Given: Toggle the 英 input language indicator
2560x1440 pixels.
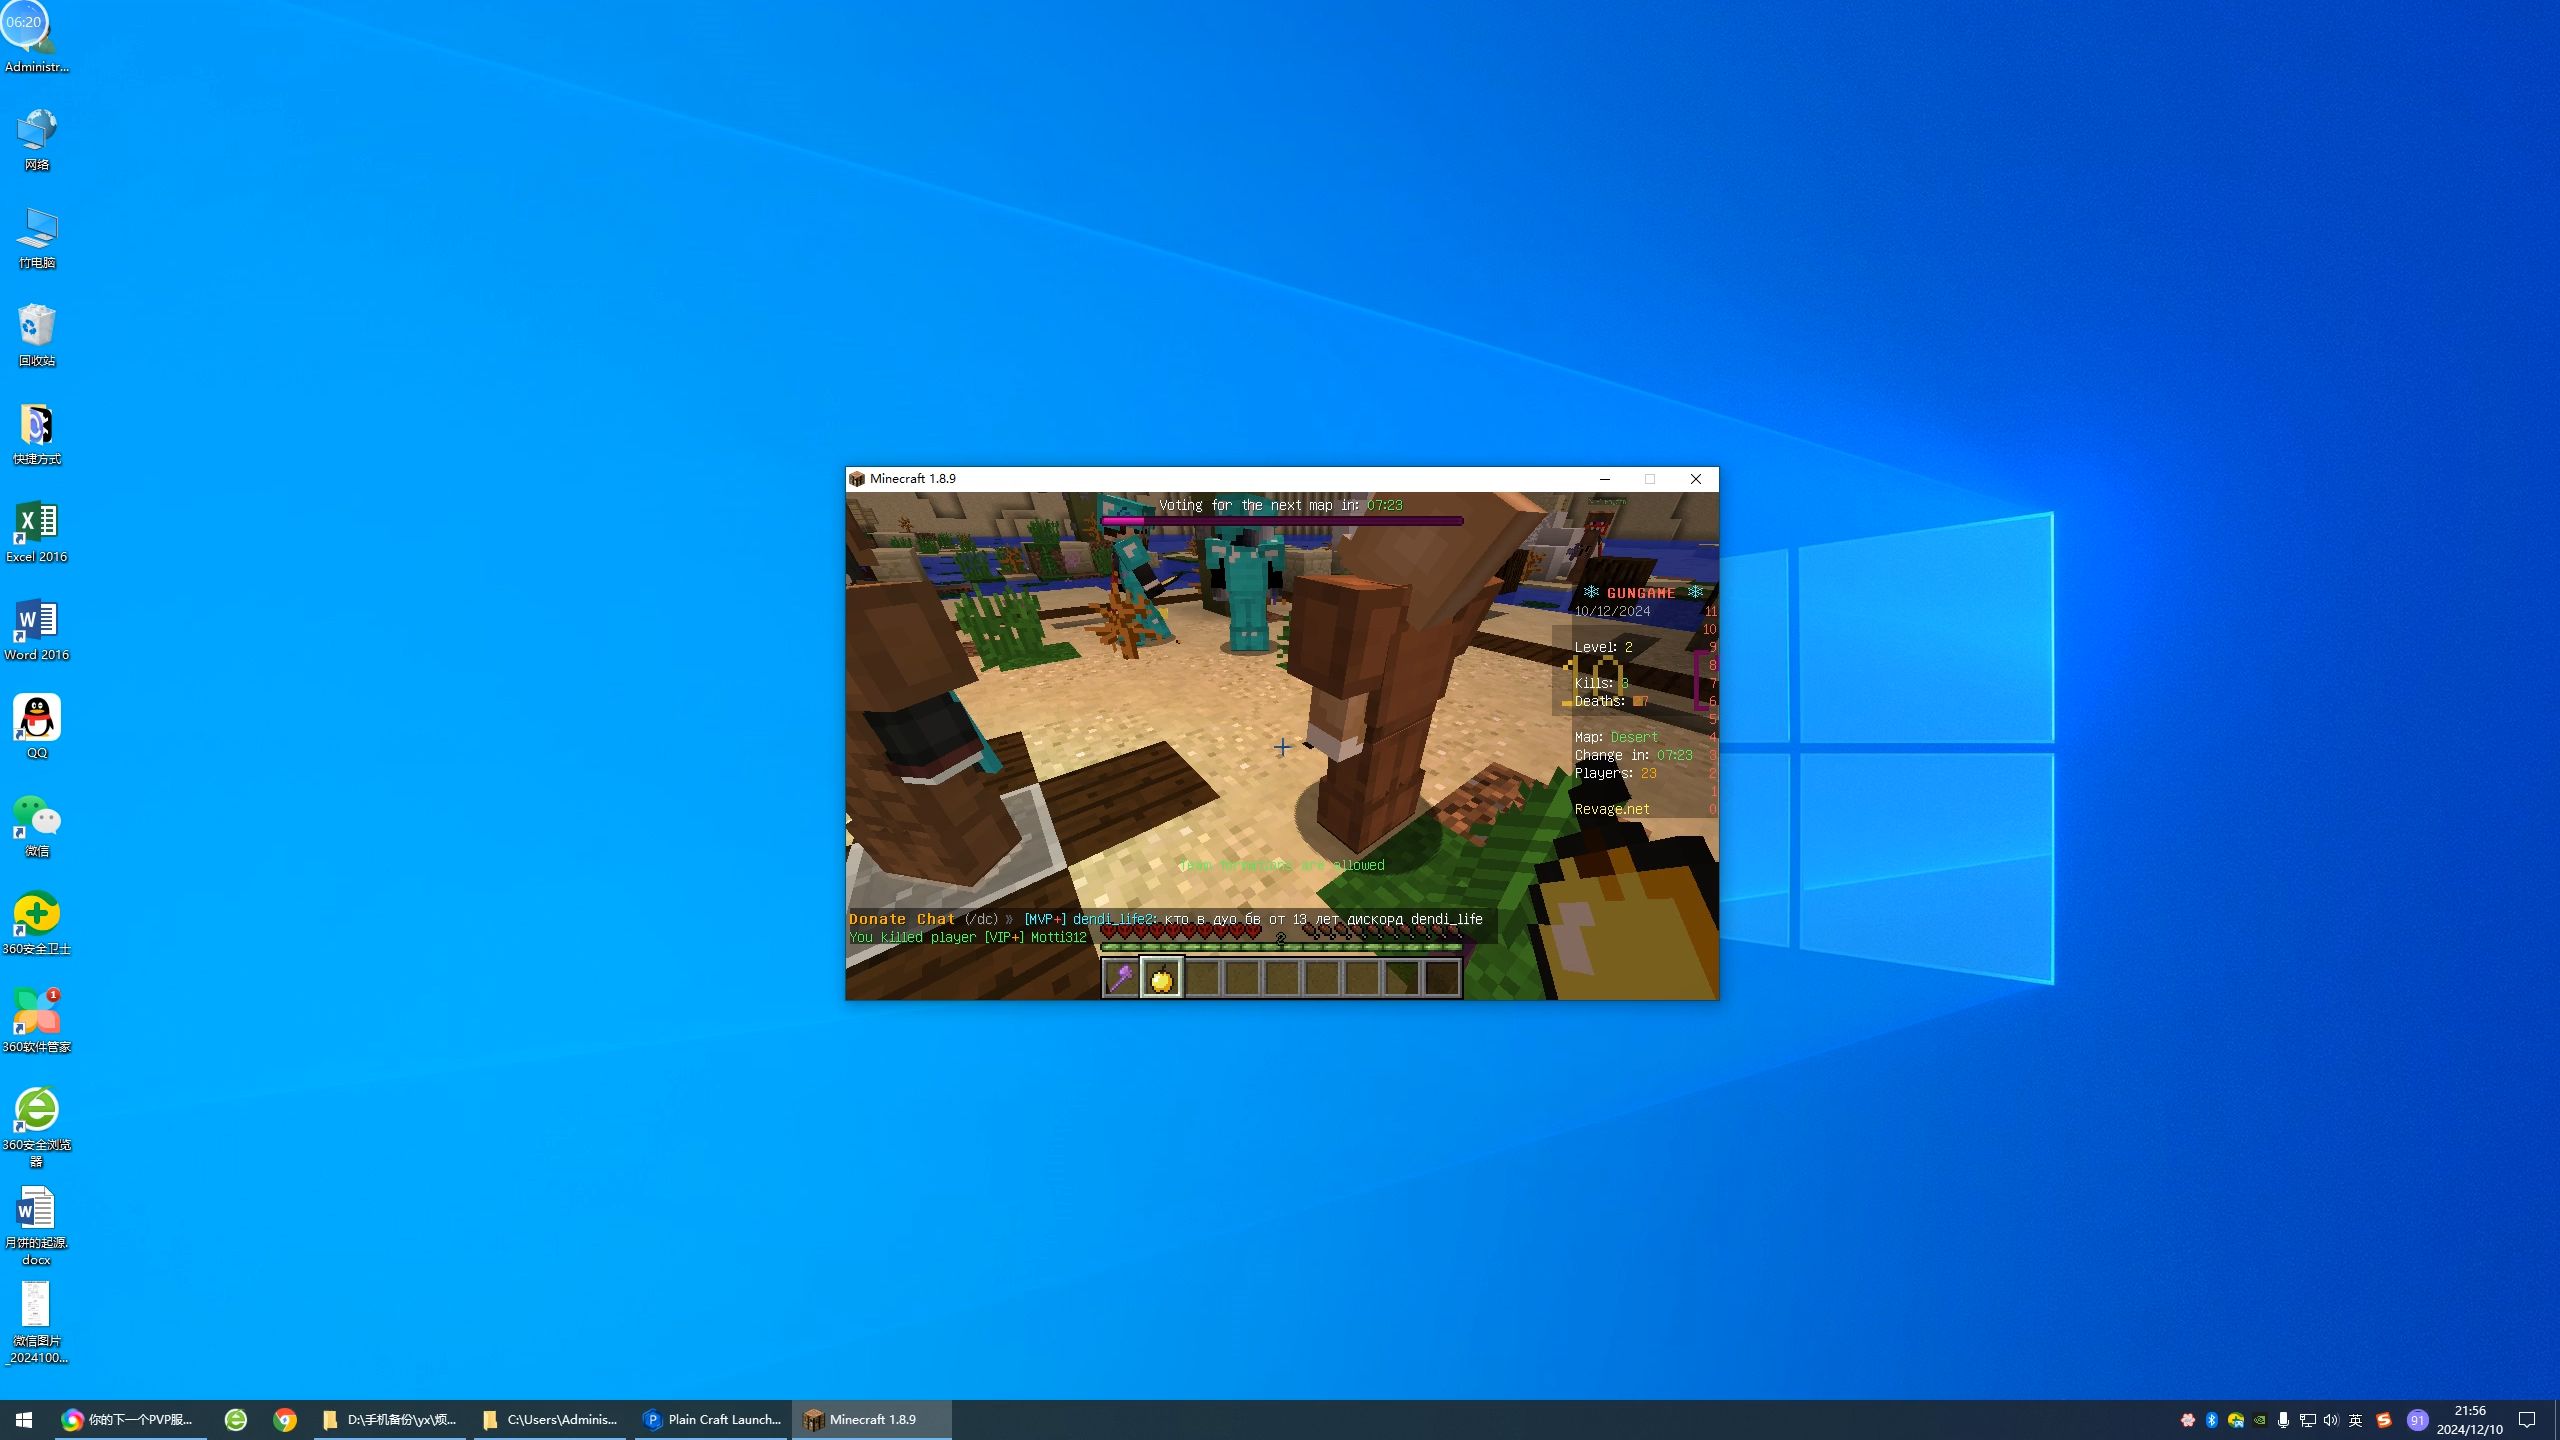Looking at the screenshot, I should (2356, 1420).
